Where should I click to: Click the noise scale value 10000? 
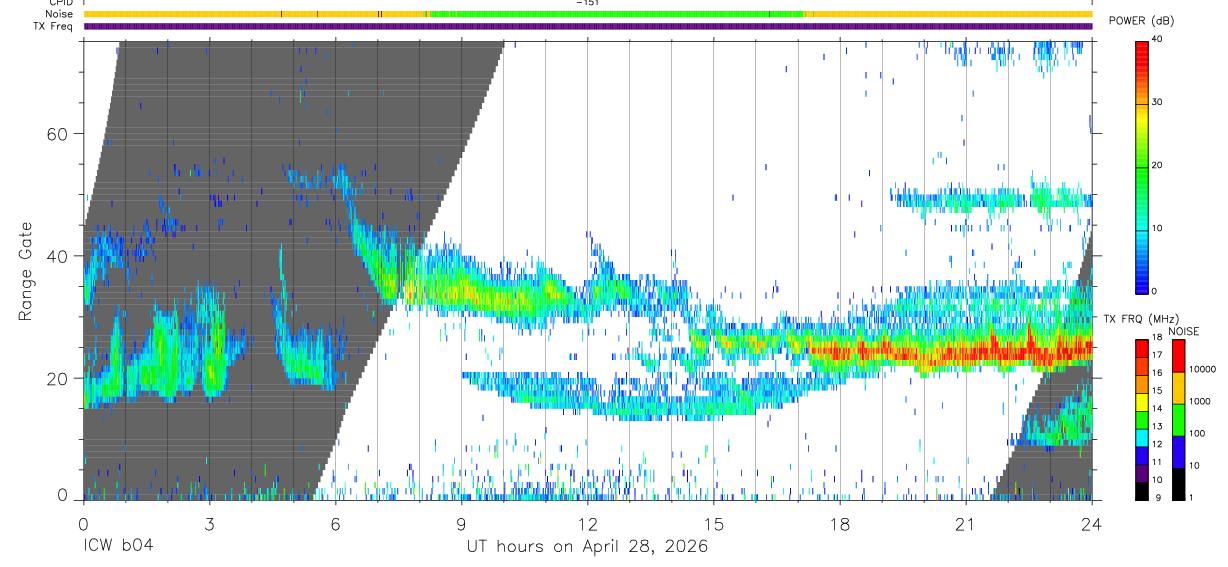point(1201,369)
